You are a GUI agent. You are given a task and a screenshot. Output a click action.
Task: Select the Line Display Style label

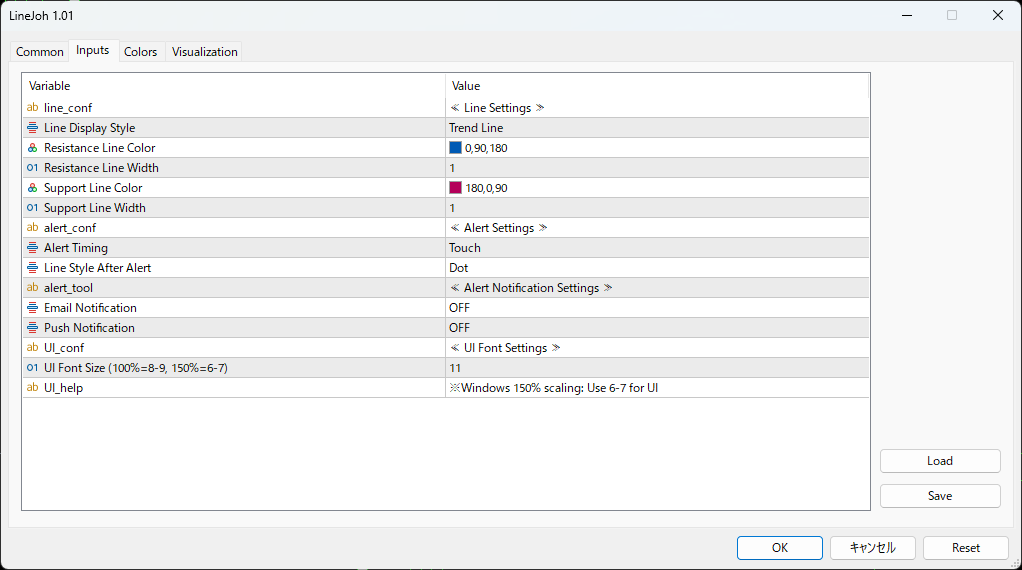tap(89, 128)
